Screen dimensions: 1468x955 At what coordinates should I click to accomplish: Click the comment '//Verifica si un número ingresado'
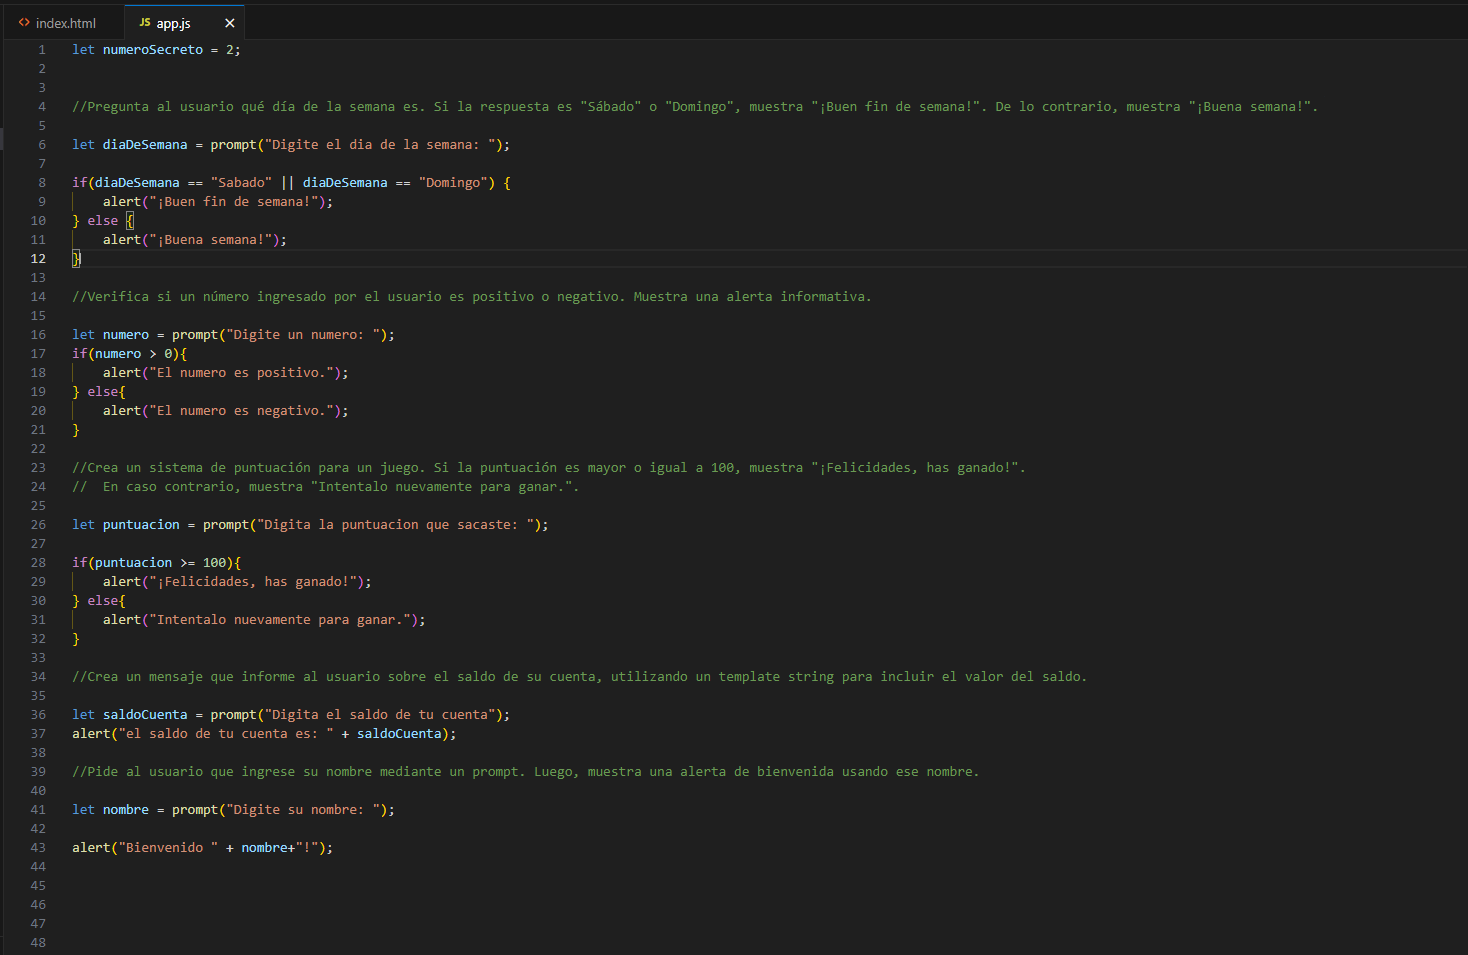pyautogui.click(x=472, y=297)
